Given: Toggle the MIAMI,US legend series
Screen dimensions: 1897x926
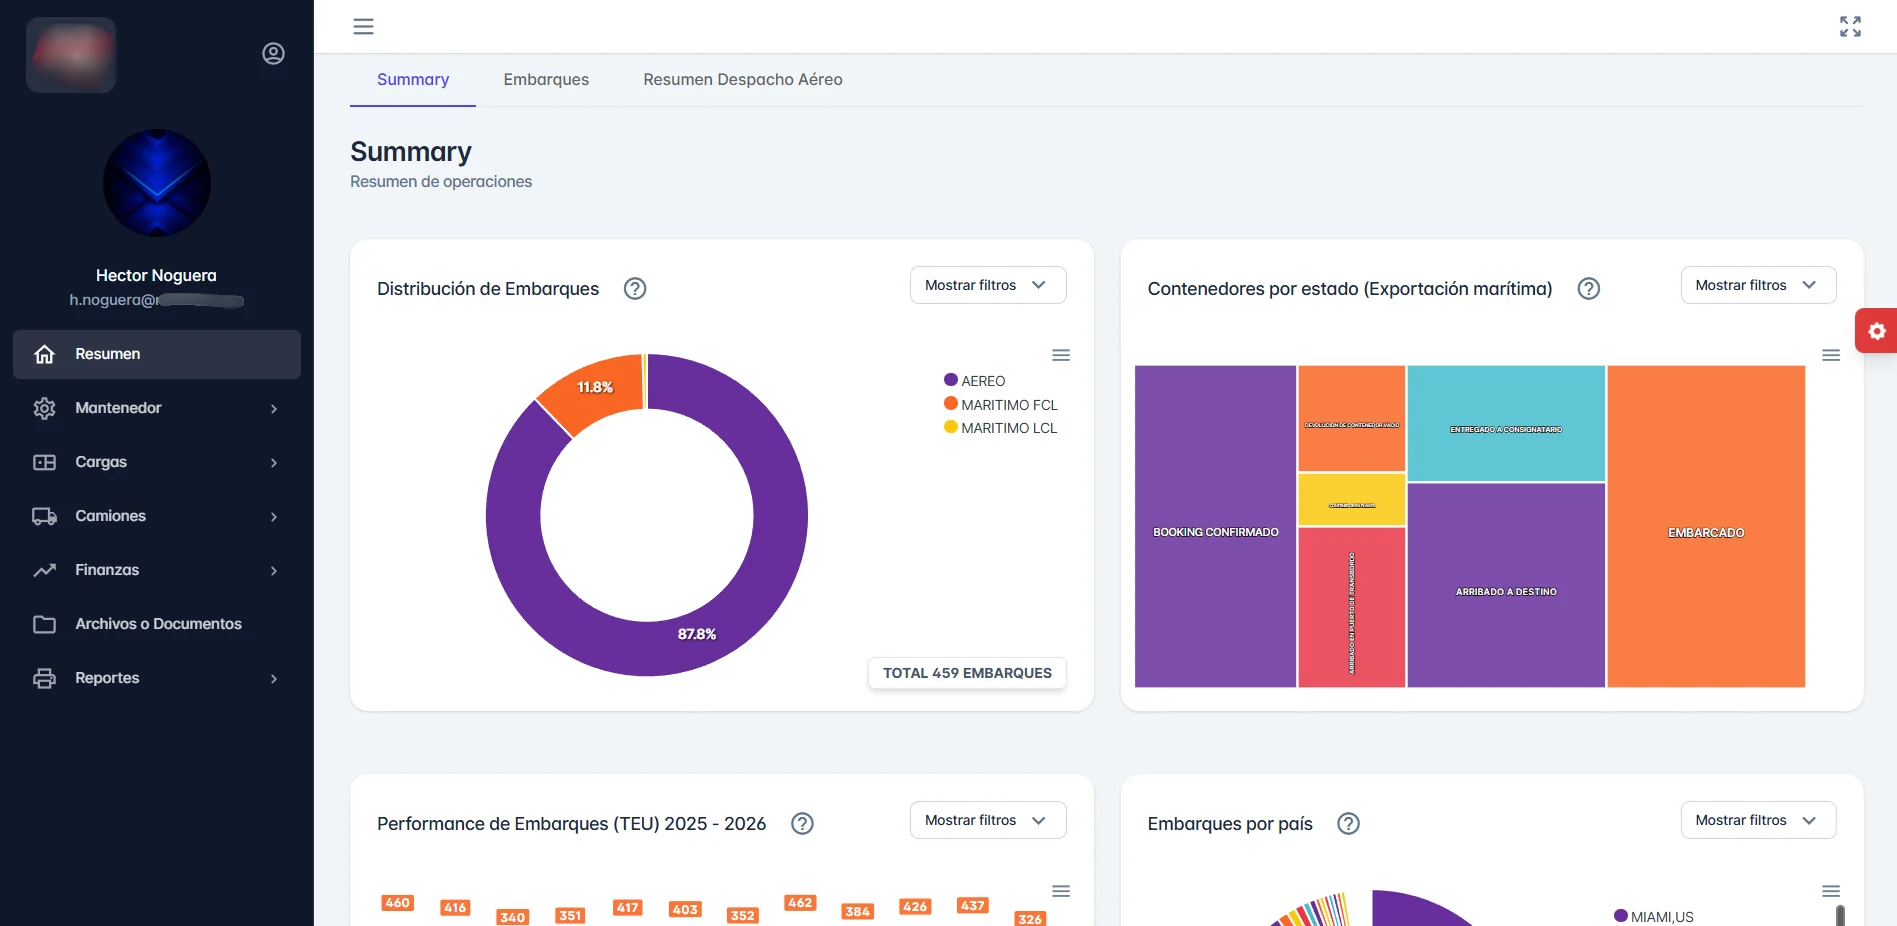Looking at the screenshot, I should 1654,917.
